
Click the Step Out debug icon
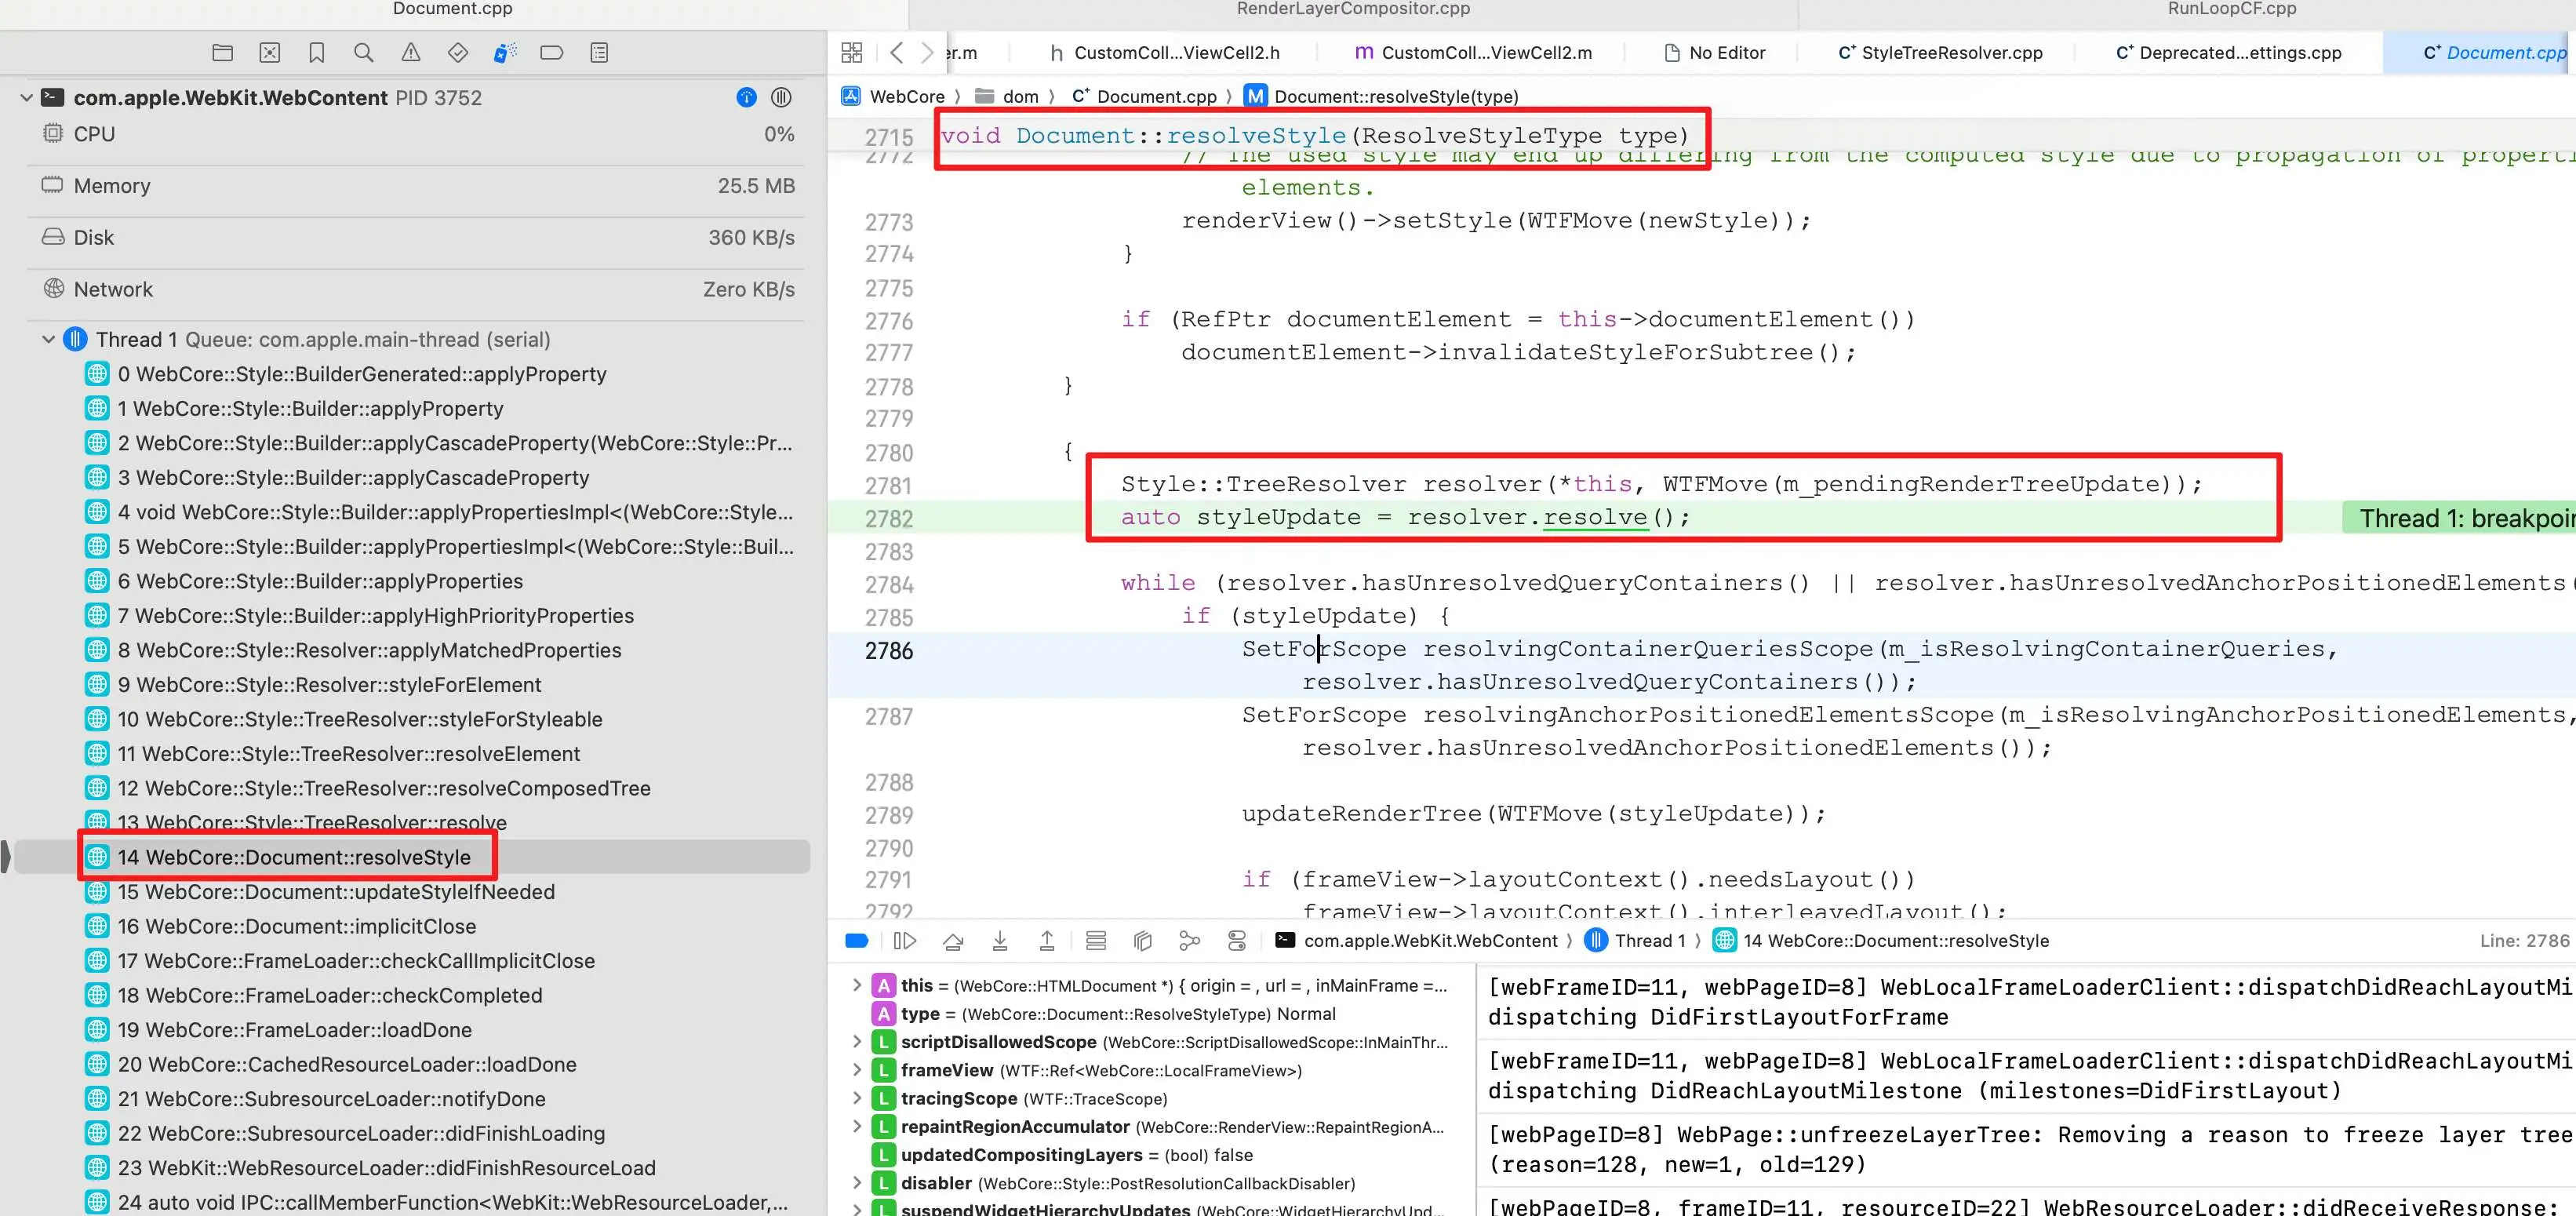click(1046, 940)
